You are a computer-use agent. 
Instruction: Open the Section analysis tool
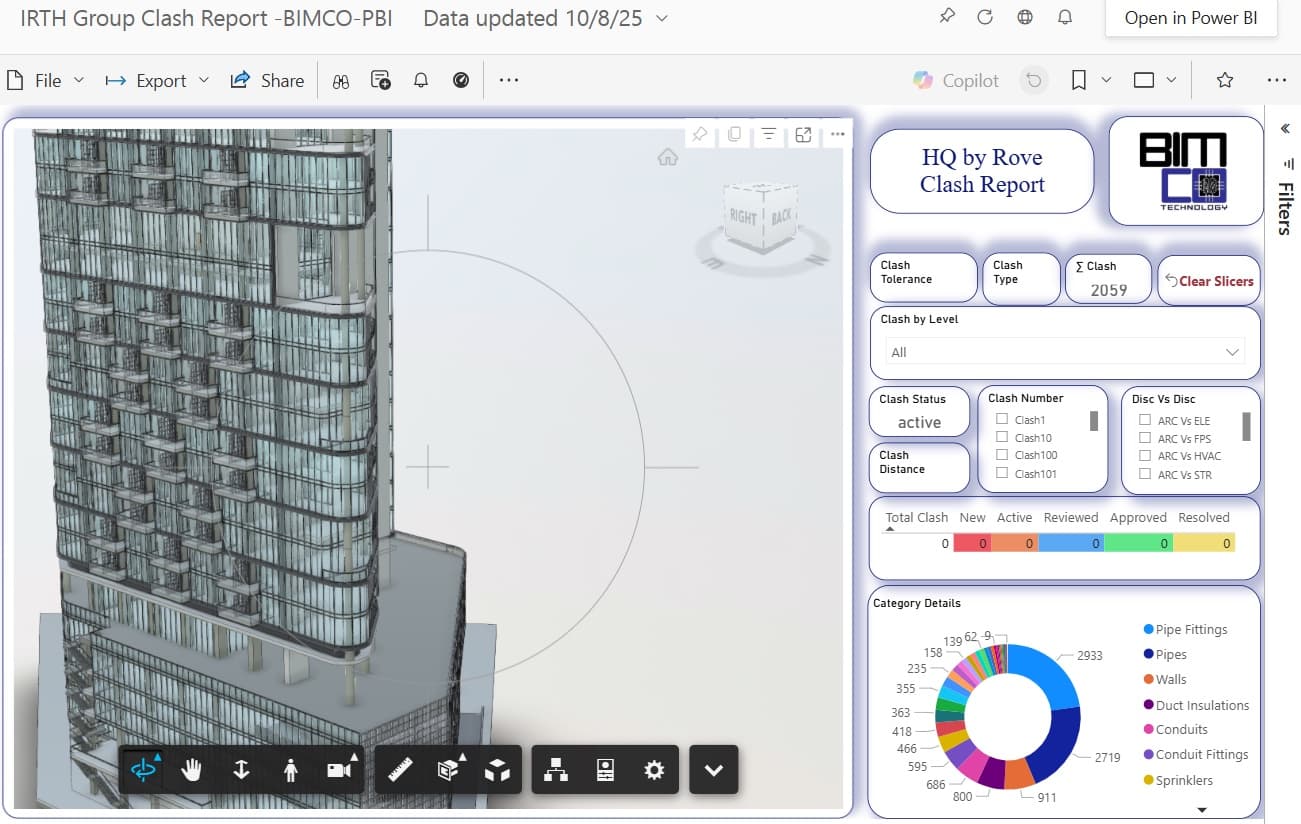[x=449, y=769]
